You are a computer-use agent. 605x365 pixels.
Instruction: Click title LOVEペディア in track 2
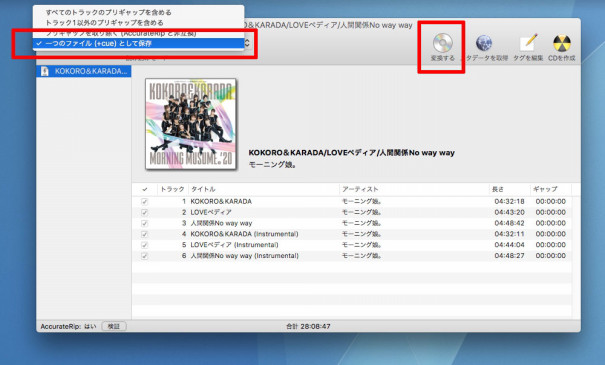(x=211, y=212)
